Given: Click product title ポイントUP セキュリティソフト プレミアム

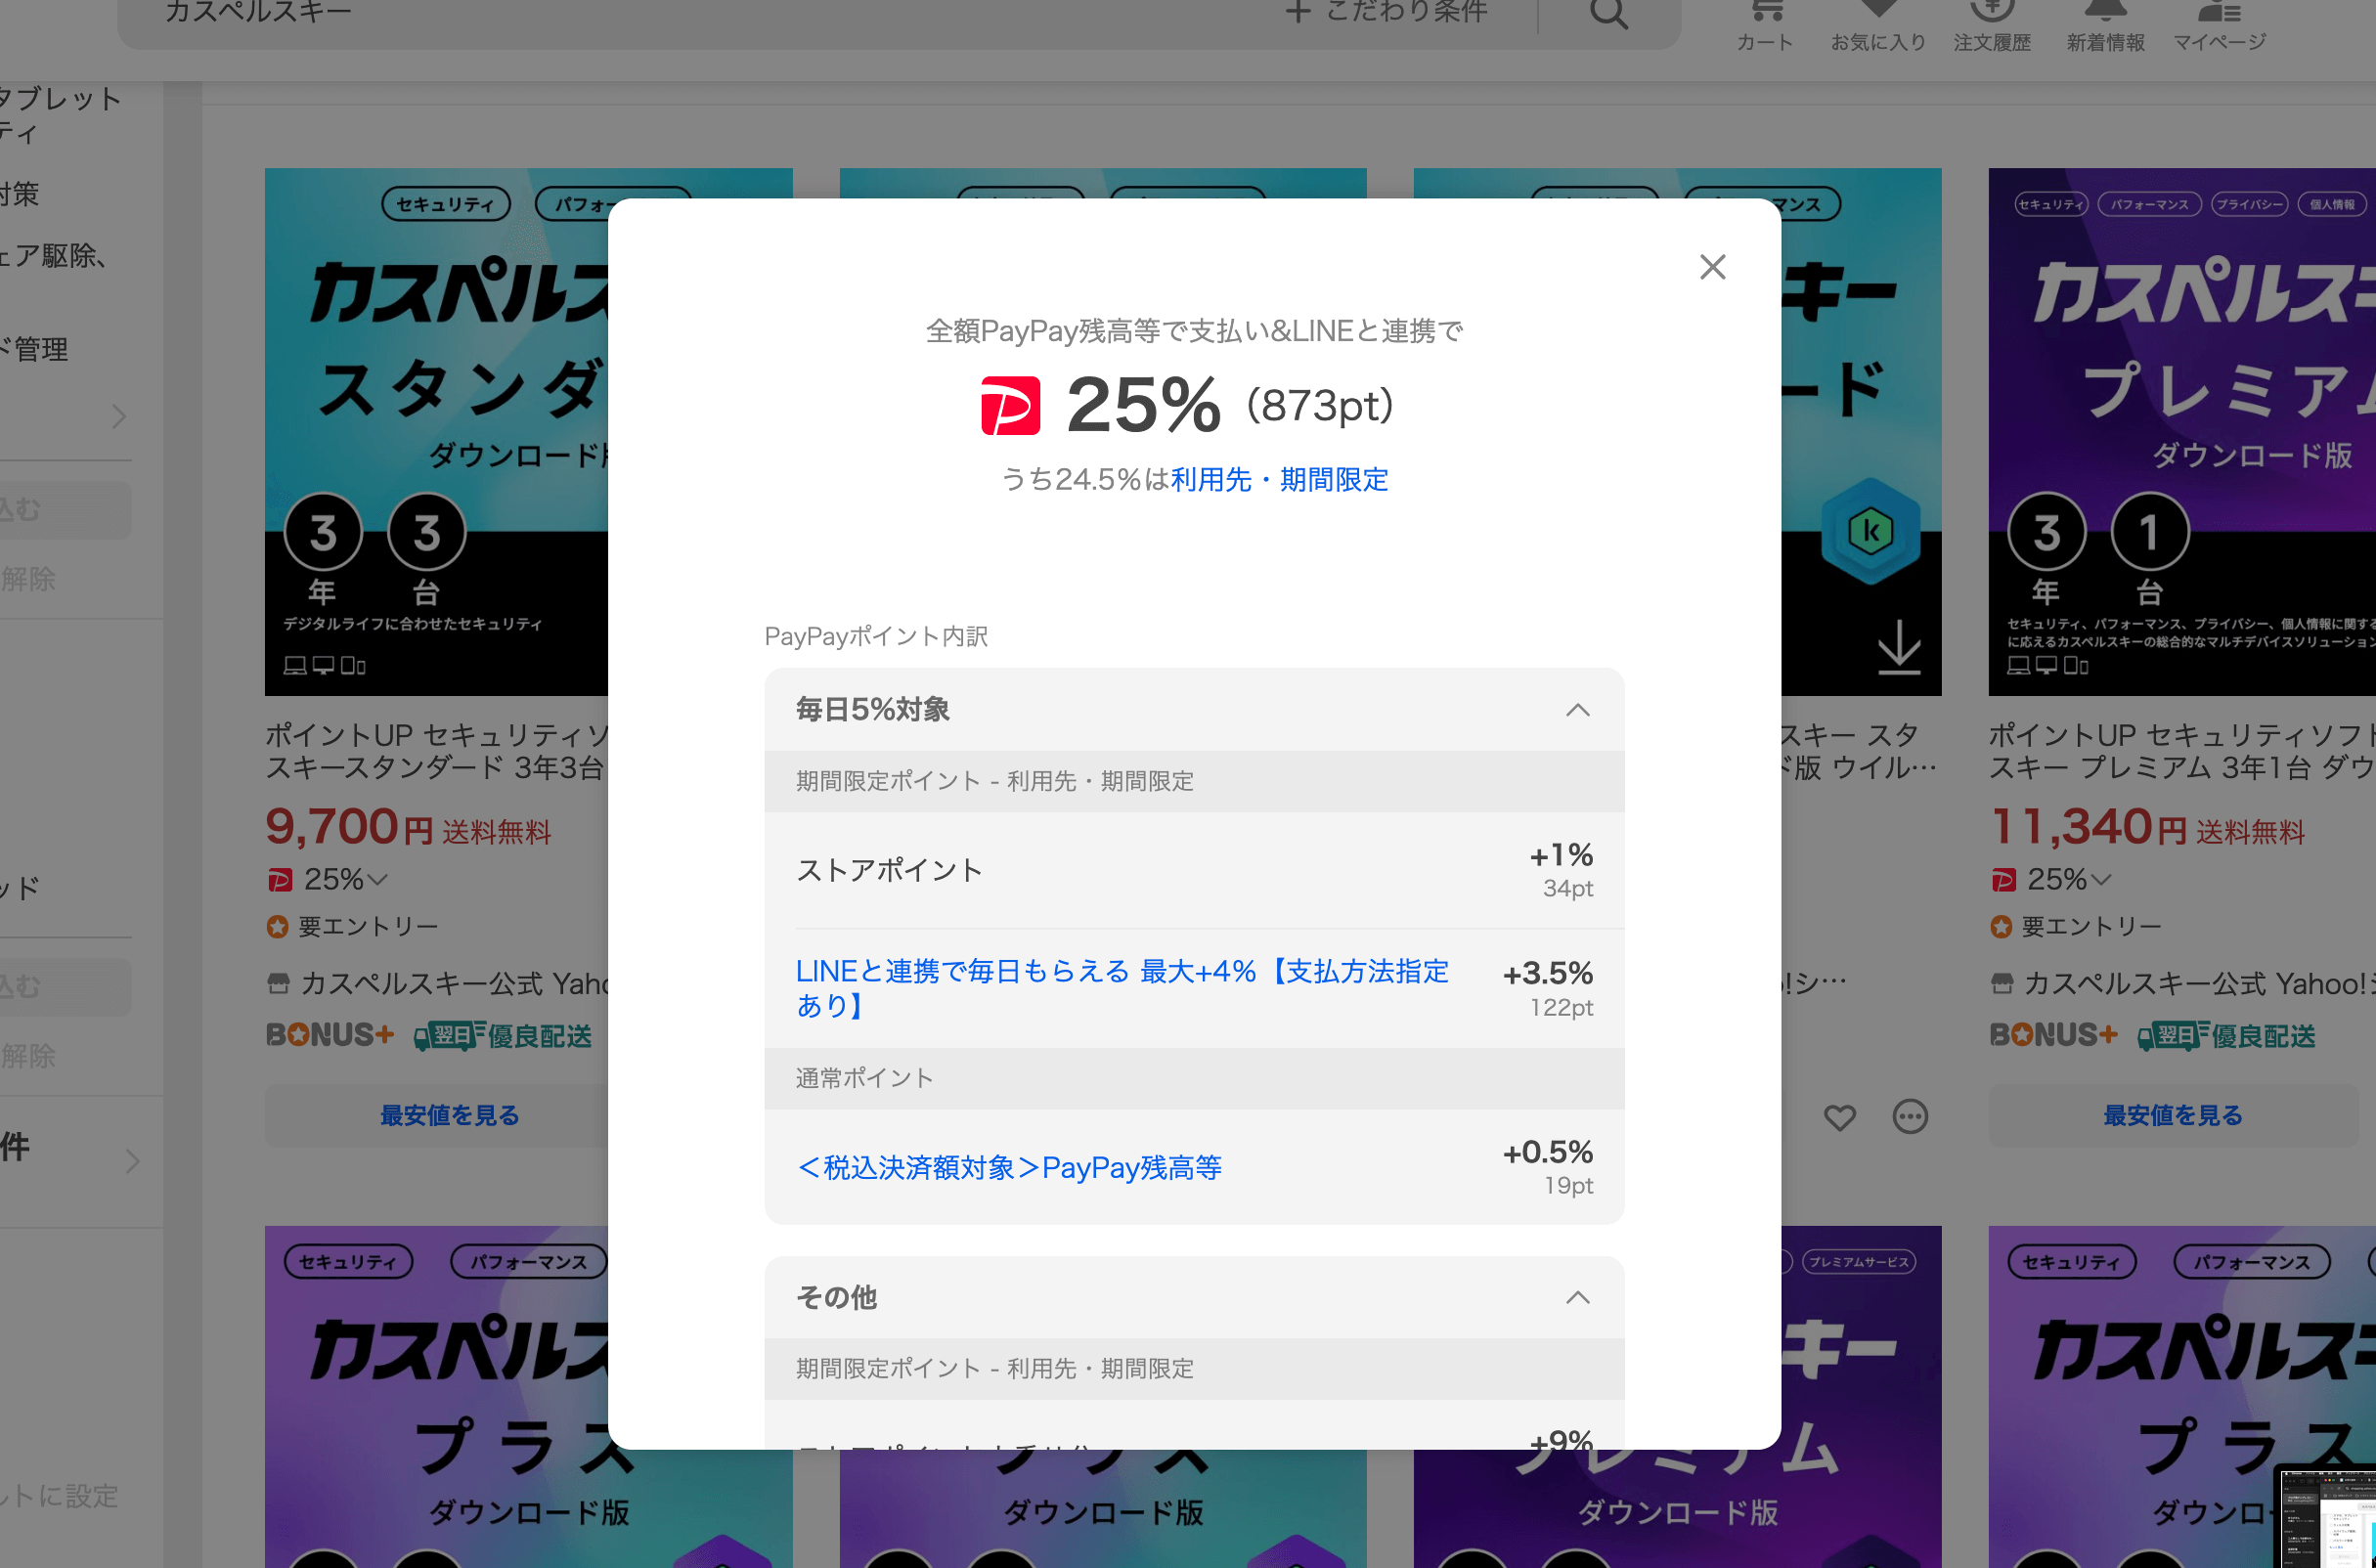Looking at the screenshot, I should click(x=2182, y=751).
